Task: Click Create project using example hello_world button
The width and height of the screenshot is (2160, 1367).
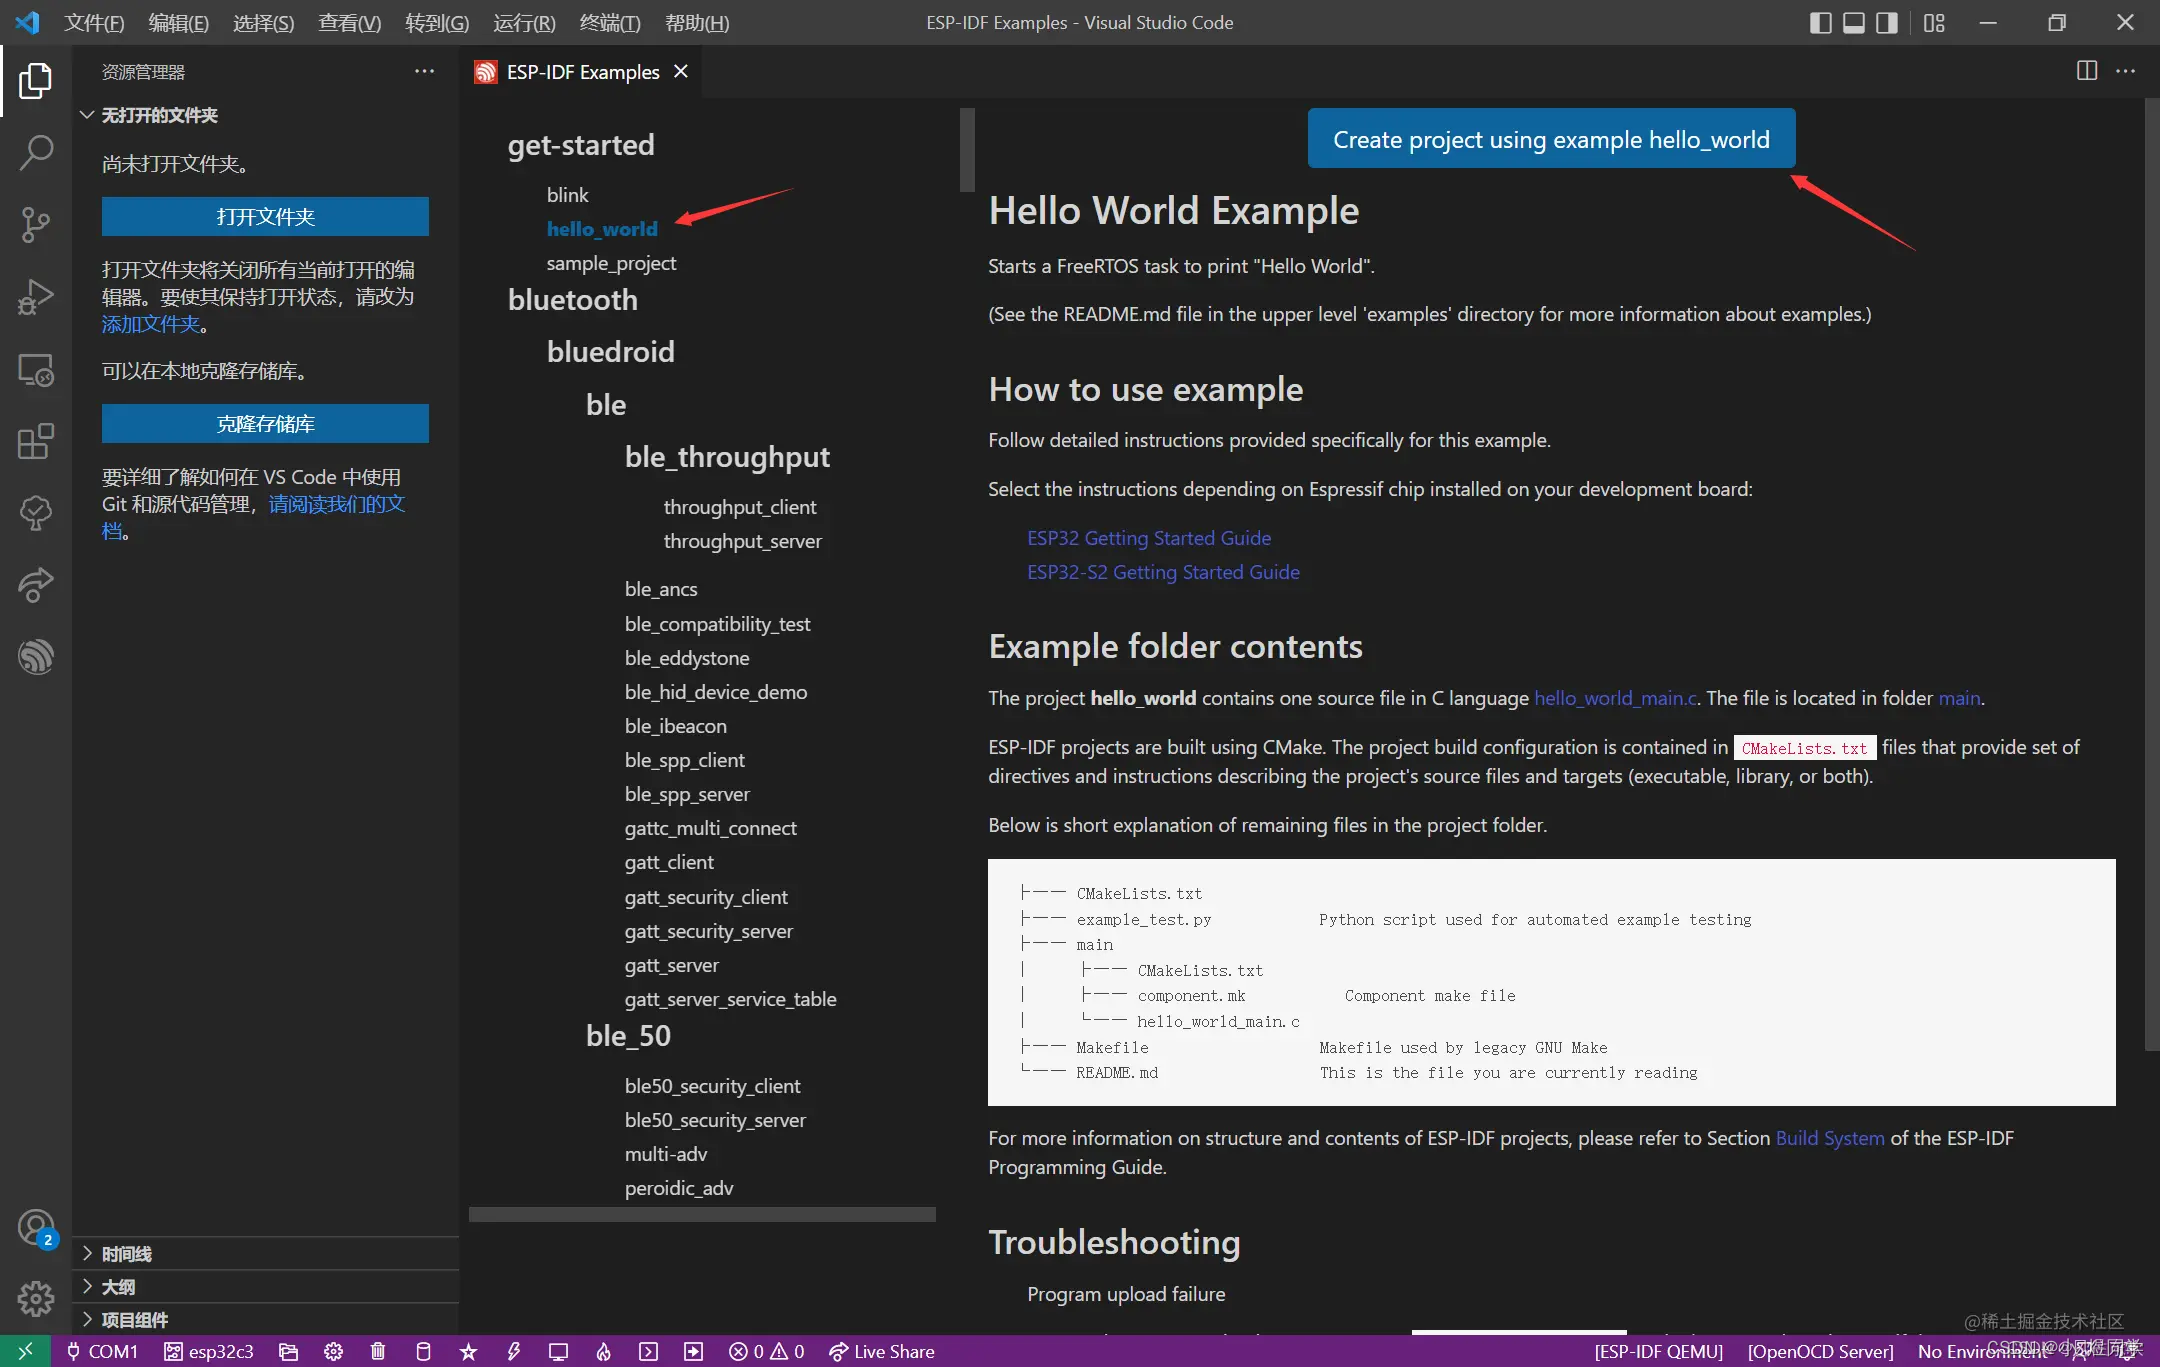Action: click(x=1551, y=139)
